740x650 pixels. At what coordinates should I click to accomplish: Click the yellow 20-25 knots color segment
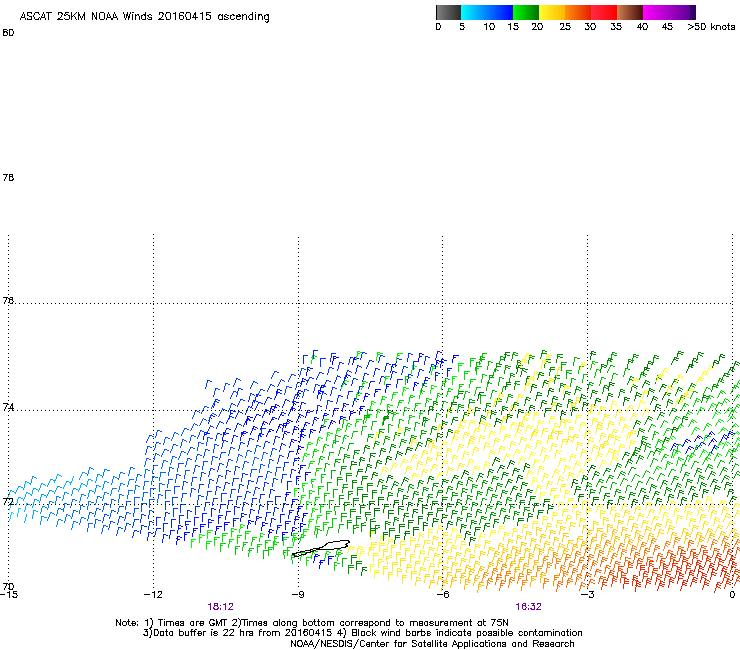(552, 12)
